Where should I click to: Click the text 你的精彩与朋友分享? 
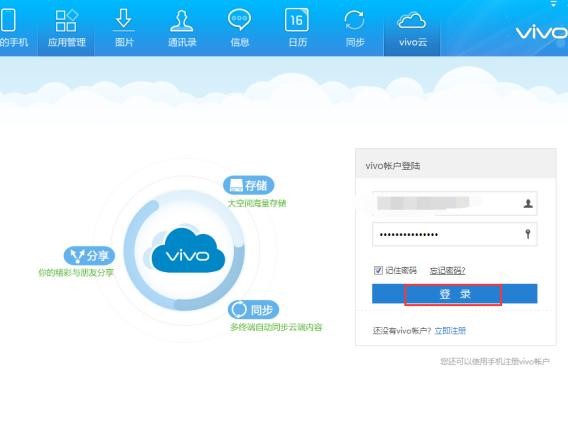tap(76, 272)
